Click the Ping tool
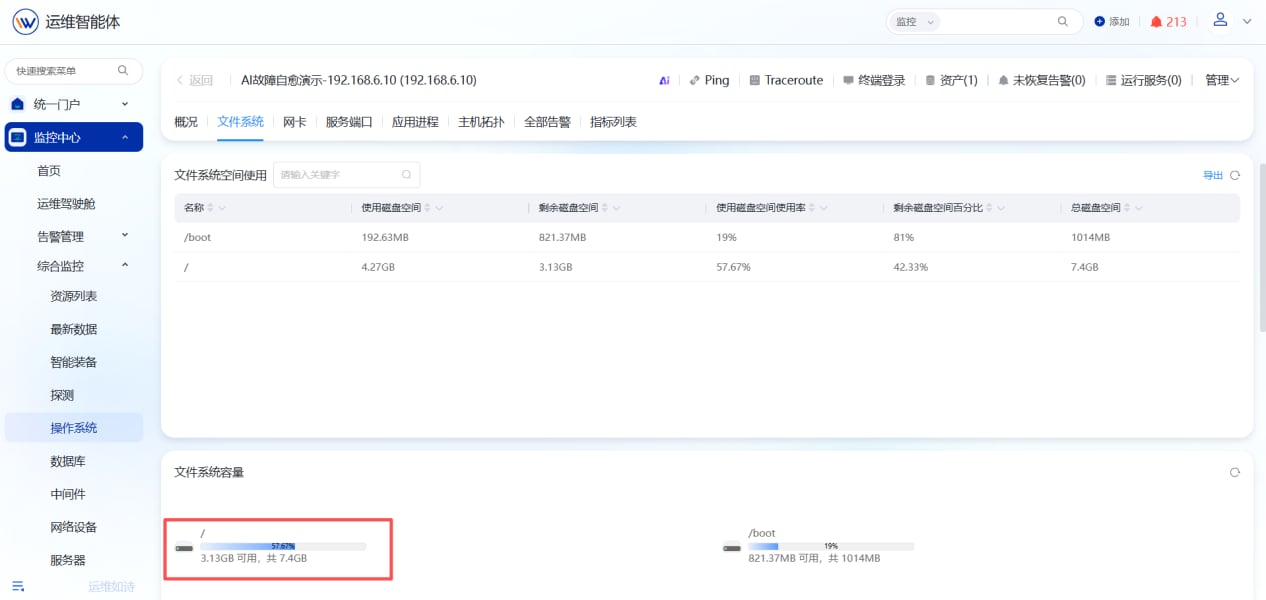The height and width of the screenshot is (600, 1266). click(x=709, y=80)
